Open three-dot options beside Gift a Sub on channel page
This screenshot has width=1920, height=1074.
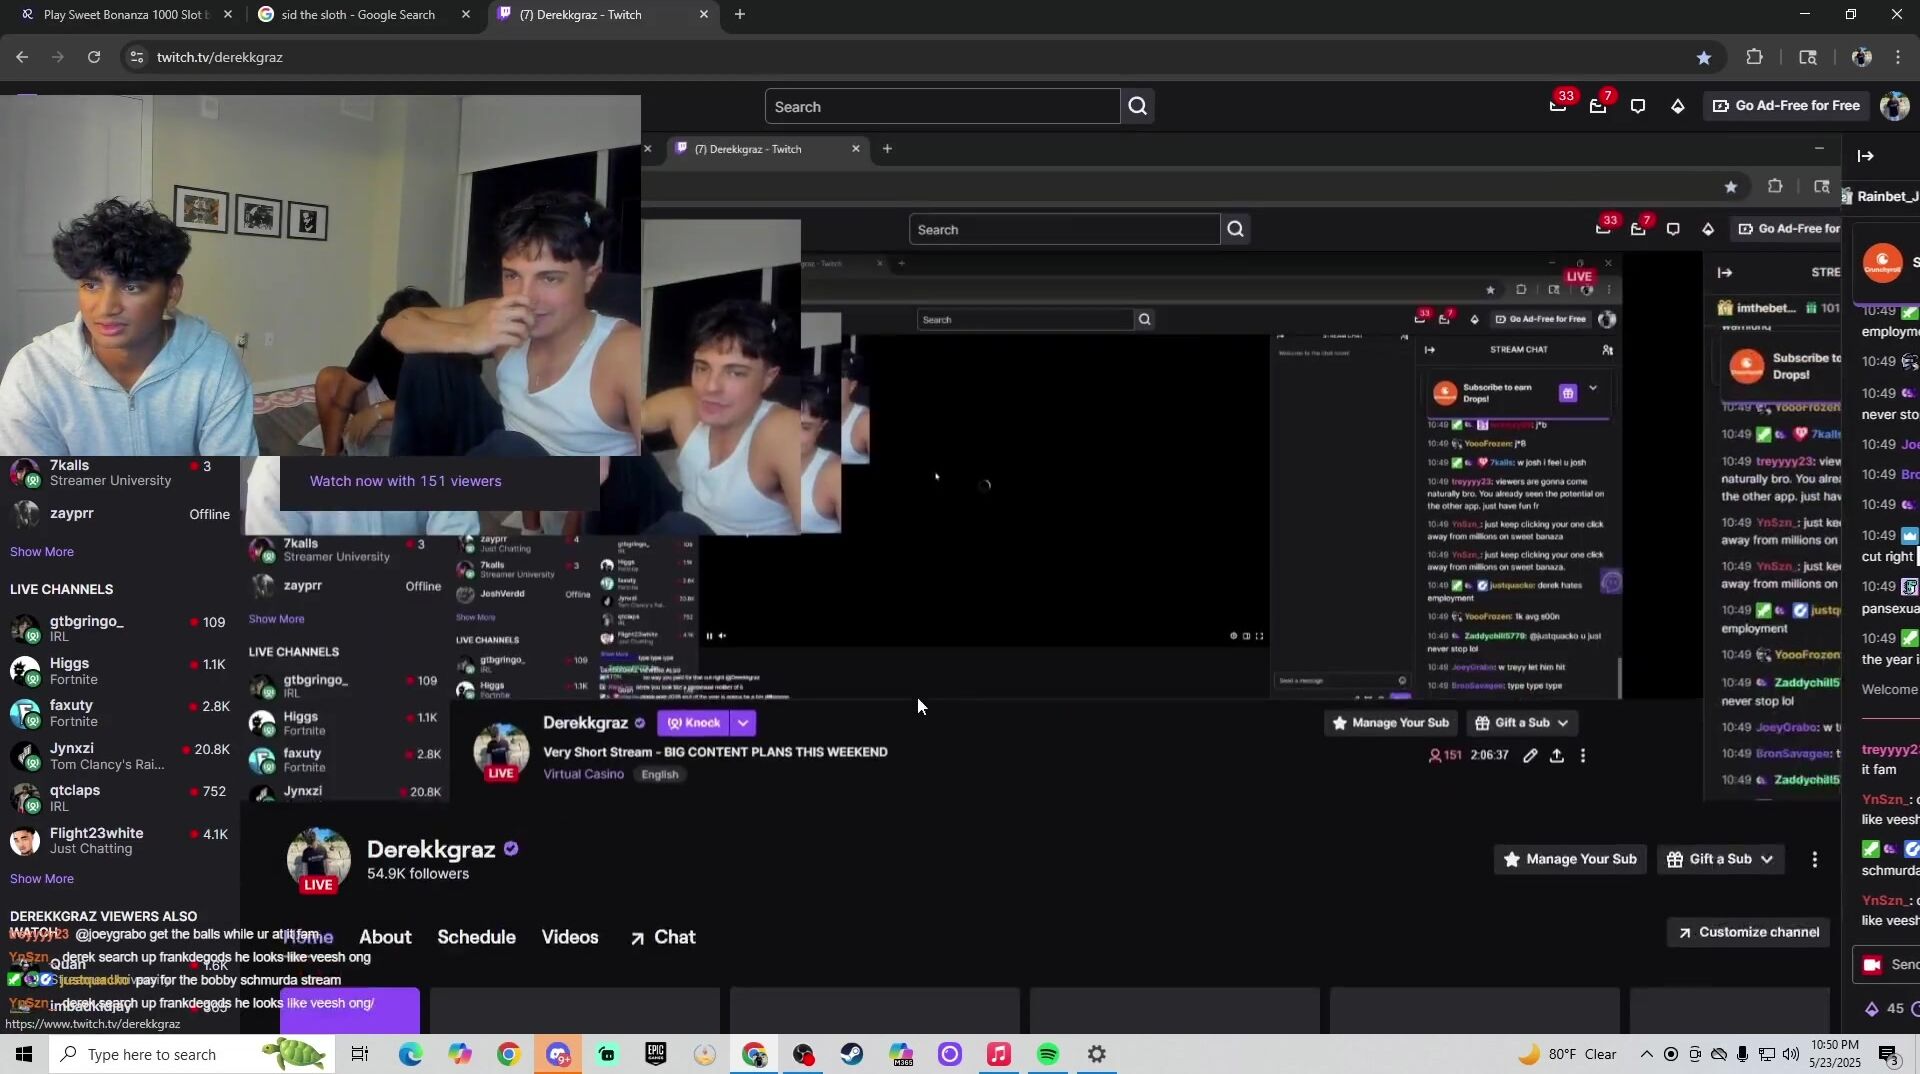(1815, 859)
